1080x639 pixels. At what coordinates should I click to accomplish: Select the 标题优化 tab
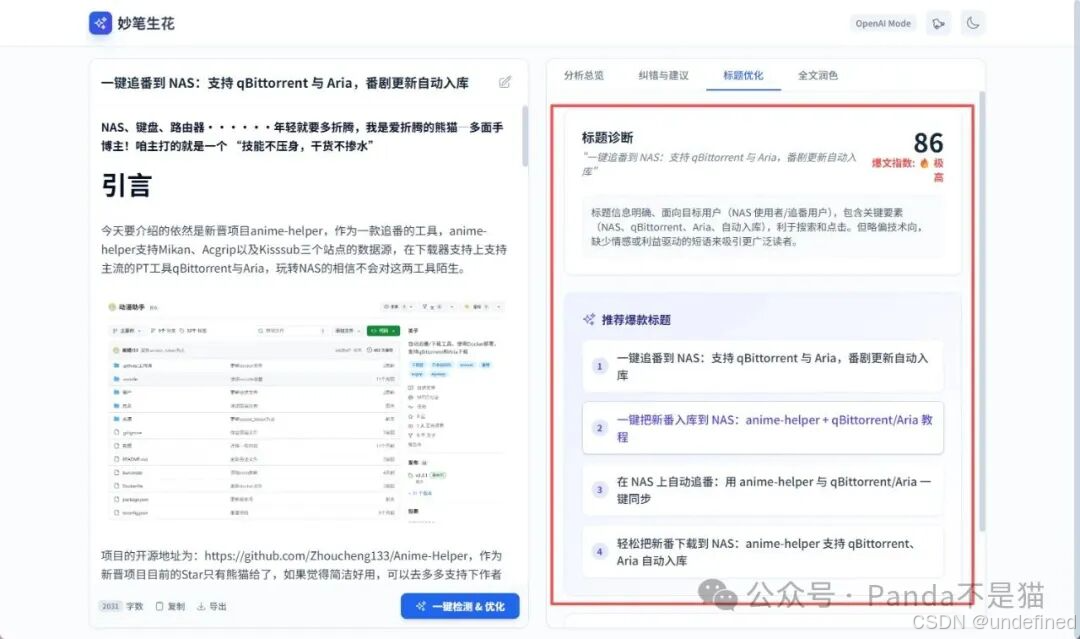743,75
